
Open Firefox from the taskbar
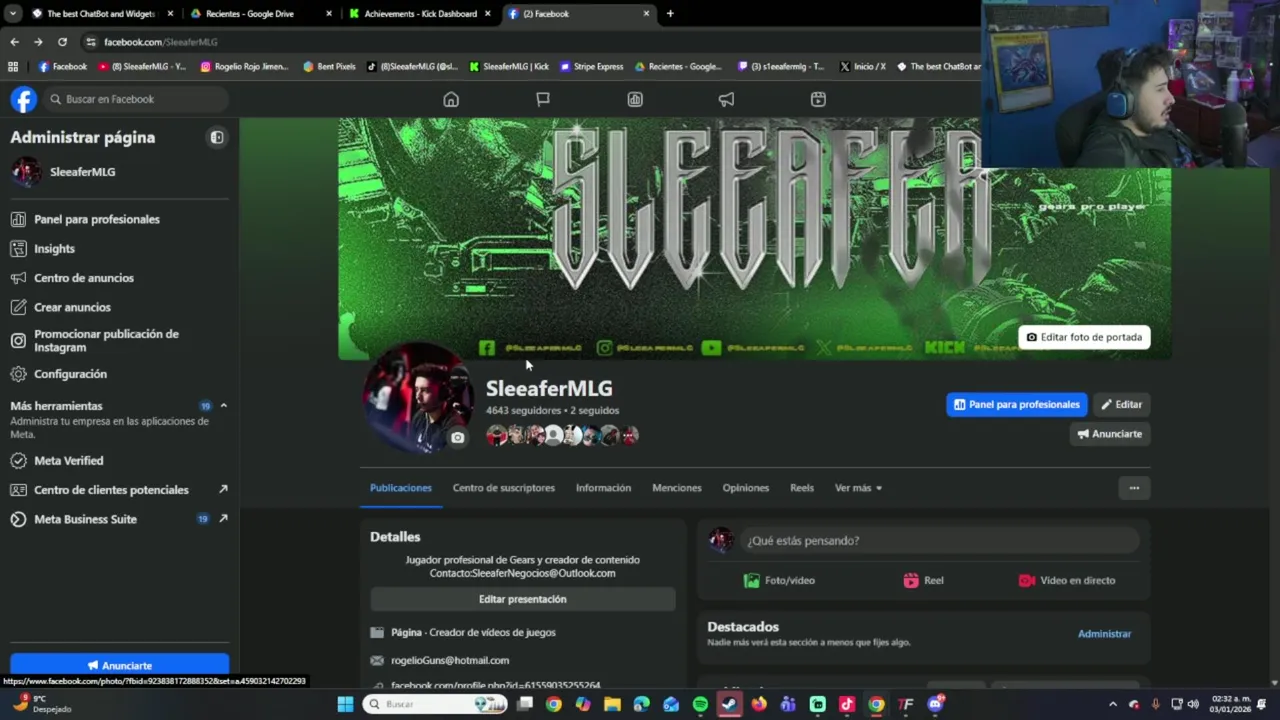[759, 704]
